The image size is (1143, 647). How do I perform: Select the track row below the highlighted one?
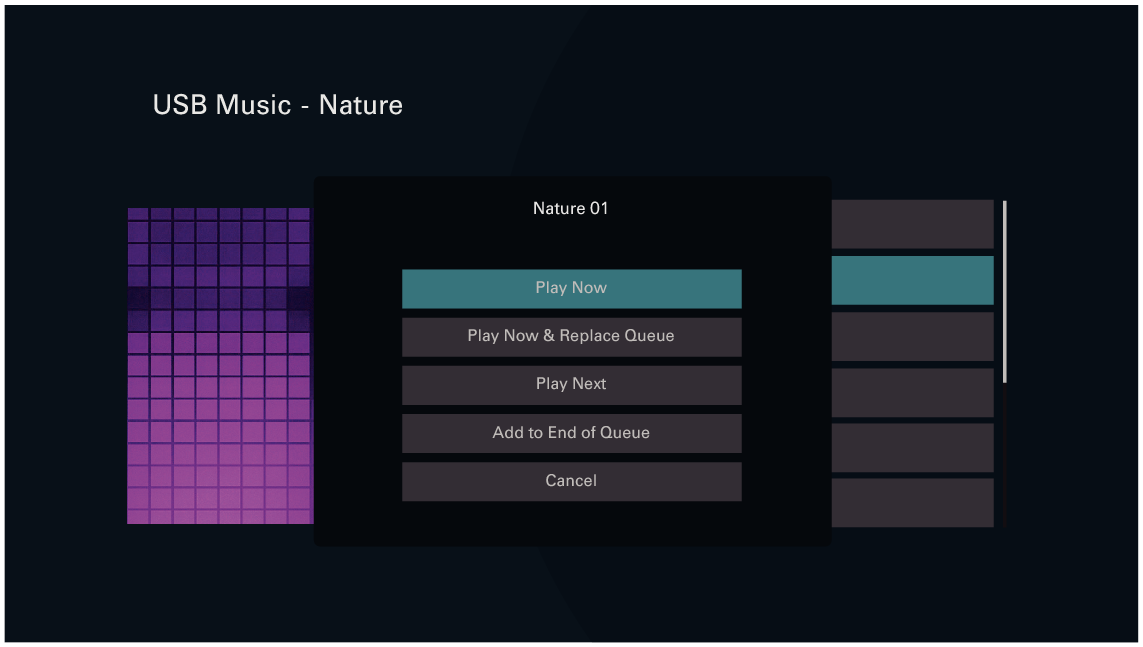(x=913, y=336)
